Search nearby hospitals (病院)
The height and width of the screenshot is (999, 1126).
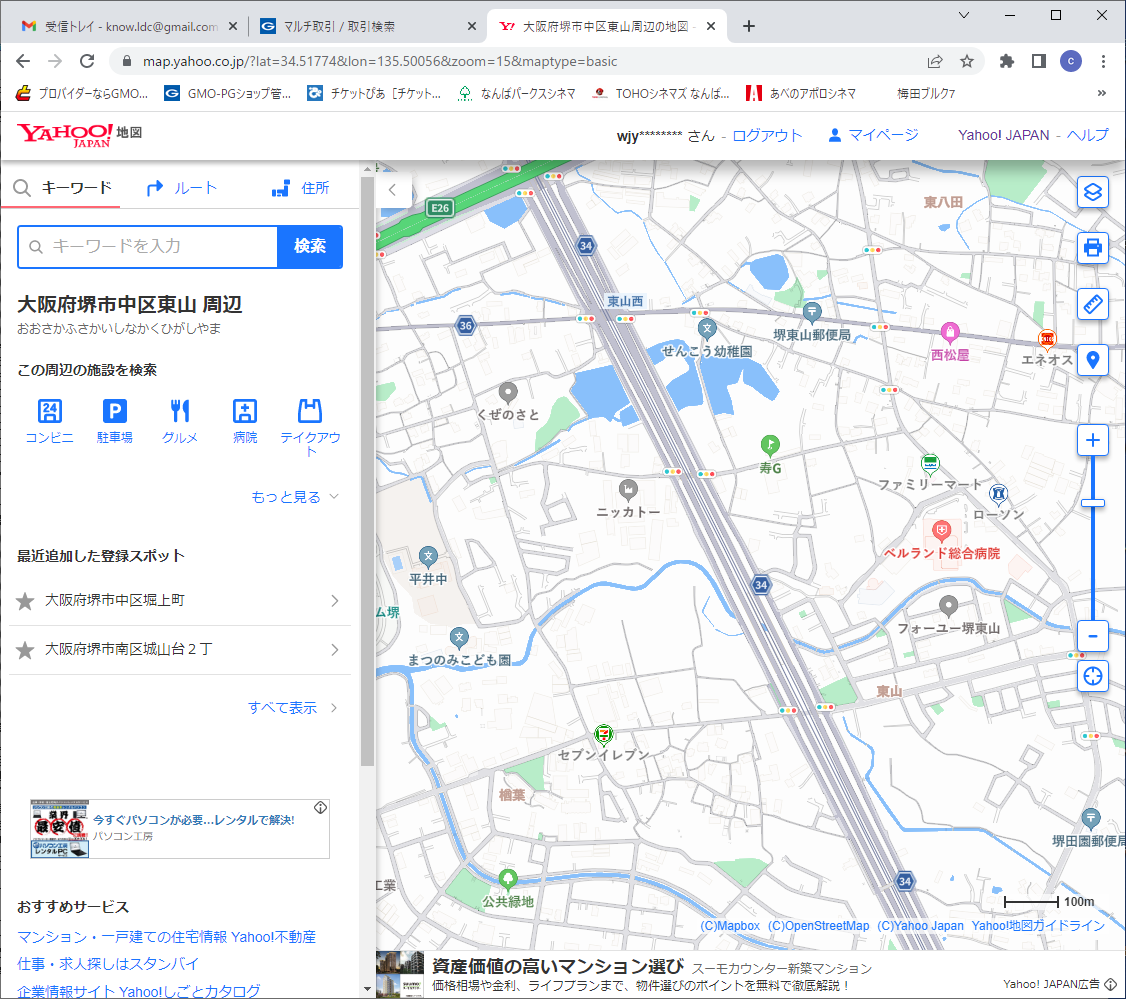click(x=245, y=421)
